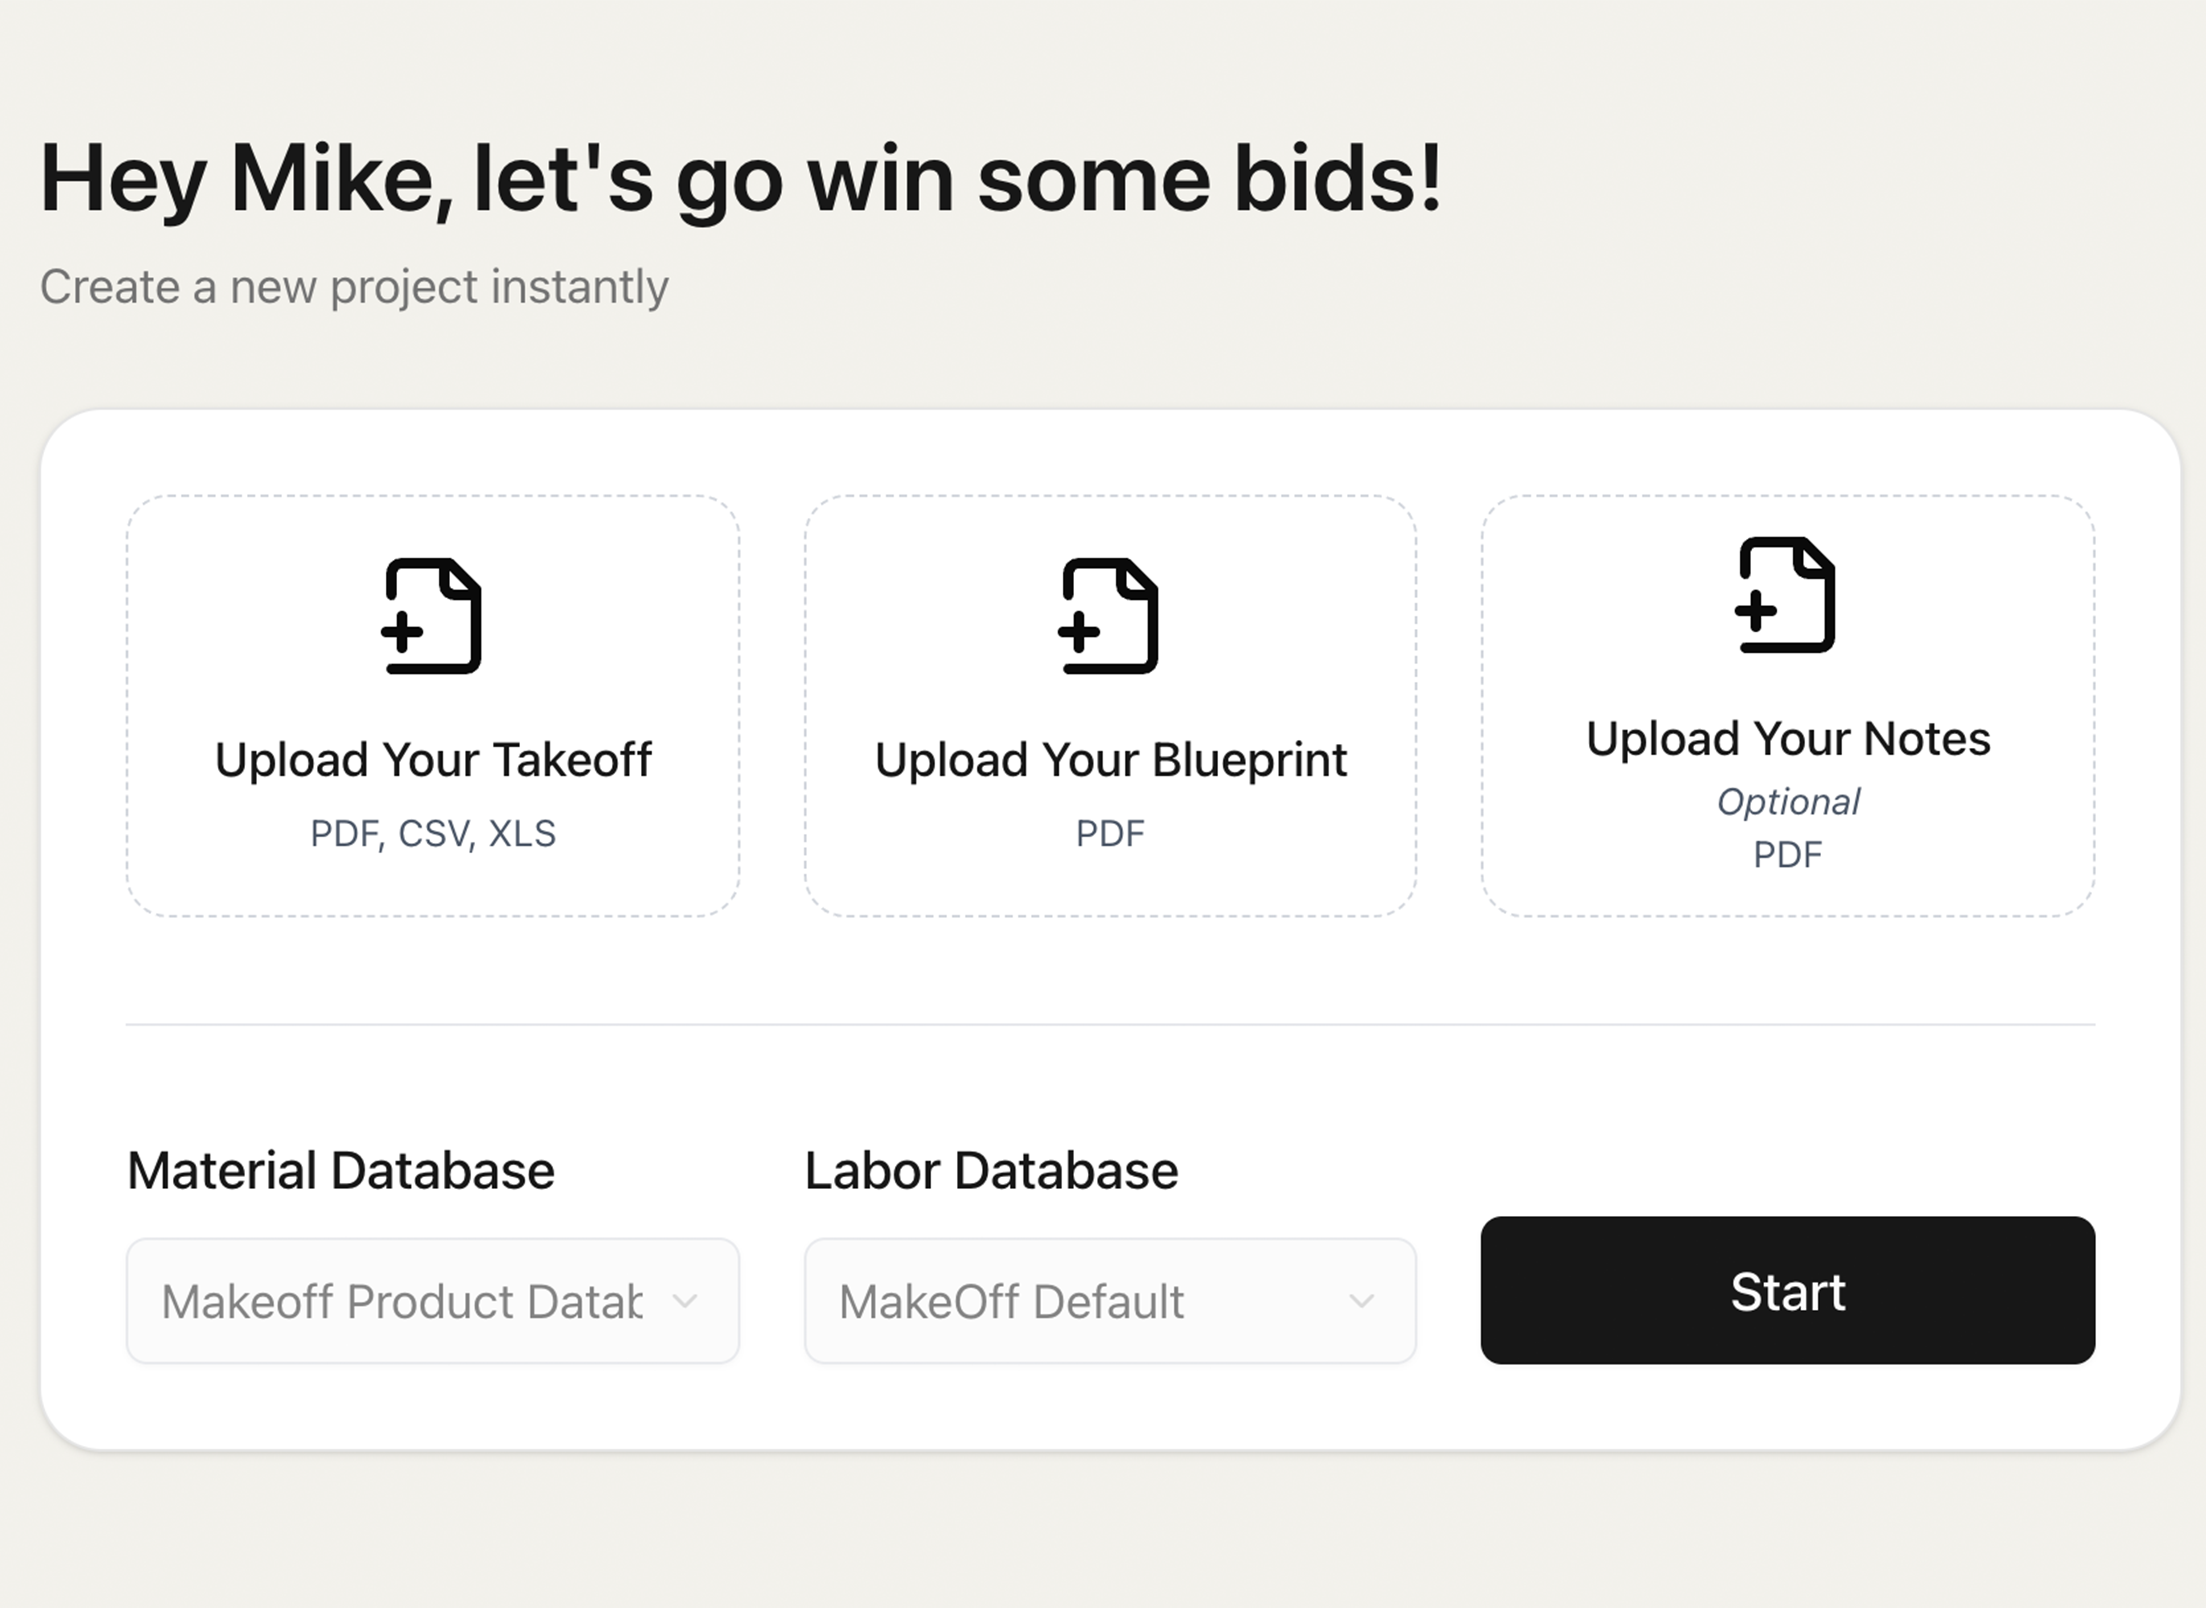The width and height of the screenshot is (2206, 1608).
Task: Open the Makeoff Product Database dropdown
Action: click(433, 1301)
